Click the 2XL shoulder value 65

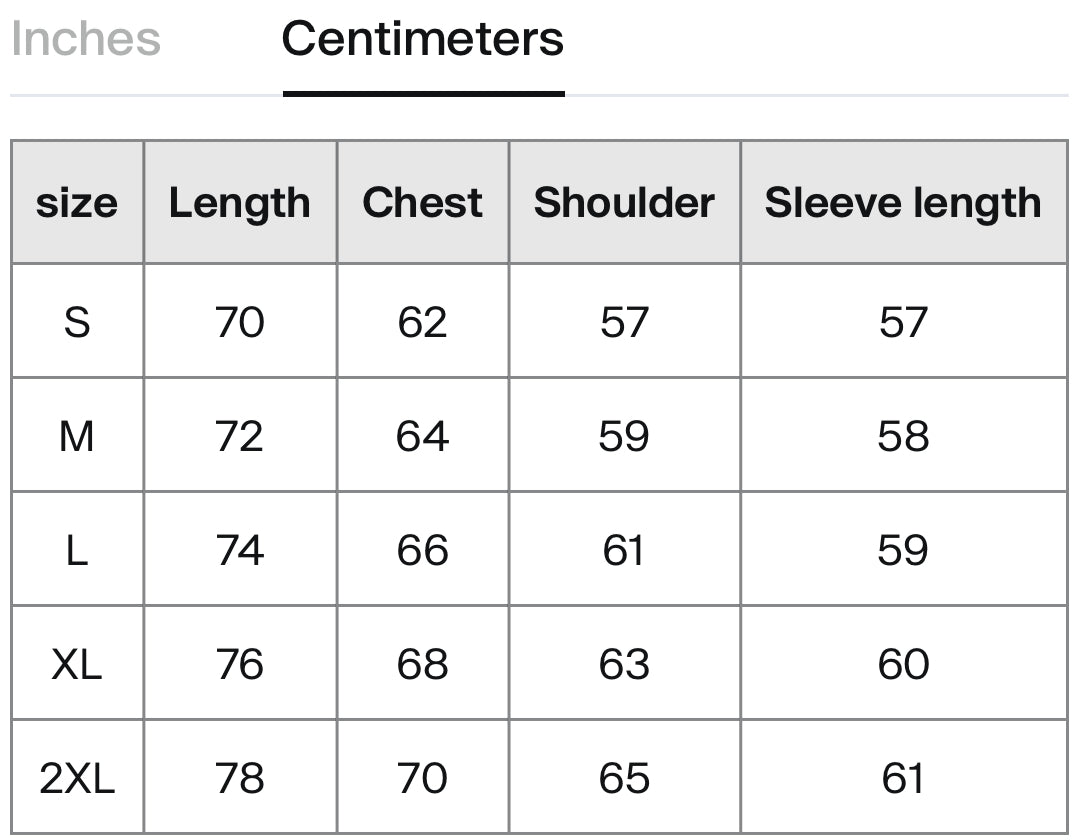[624, 778]
